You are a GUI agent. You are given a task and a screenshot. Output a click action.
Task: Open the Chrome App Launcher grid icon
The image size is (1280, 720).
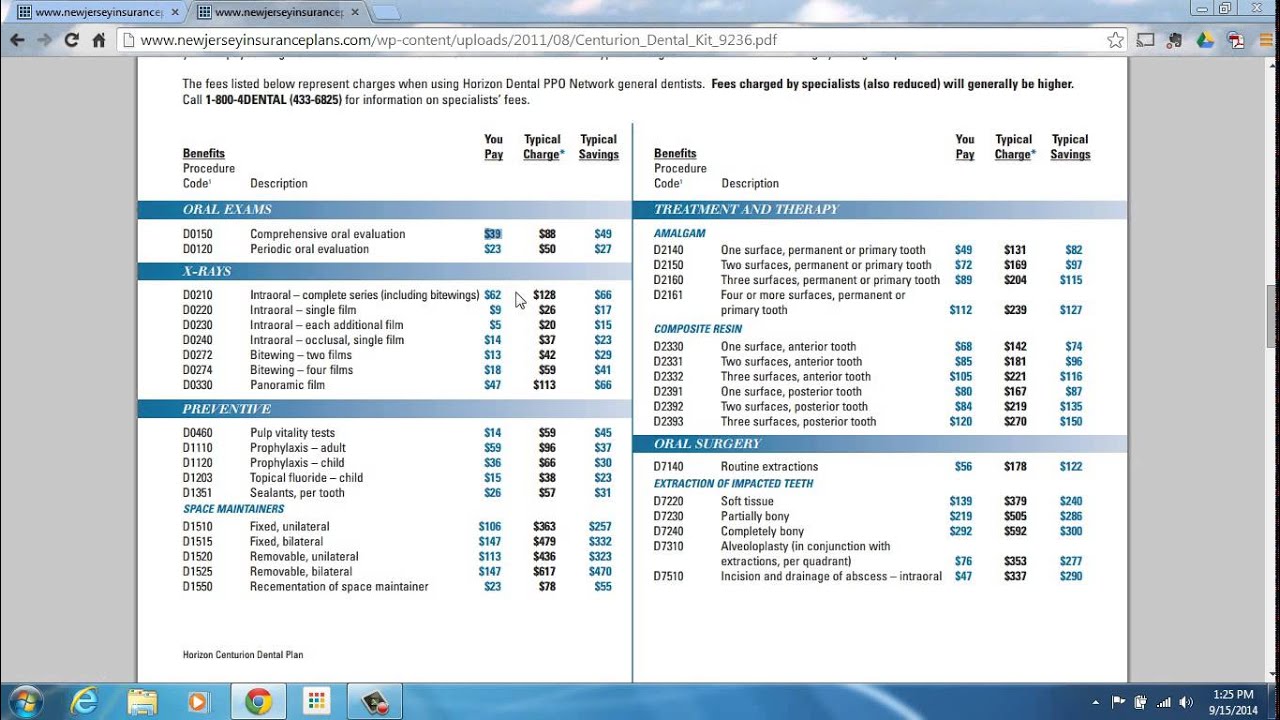tap(317, 701)
